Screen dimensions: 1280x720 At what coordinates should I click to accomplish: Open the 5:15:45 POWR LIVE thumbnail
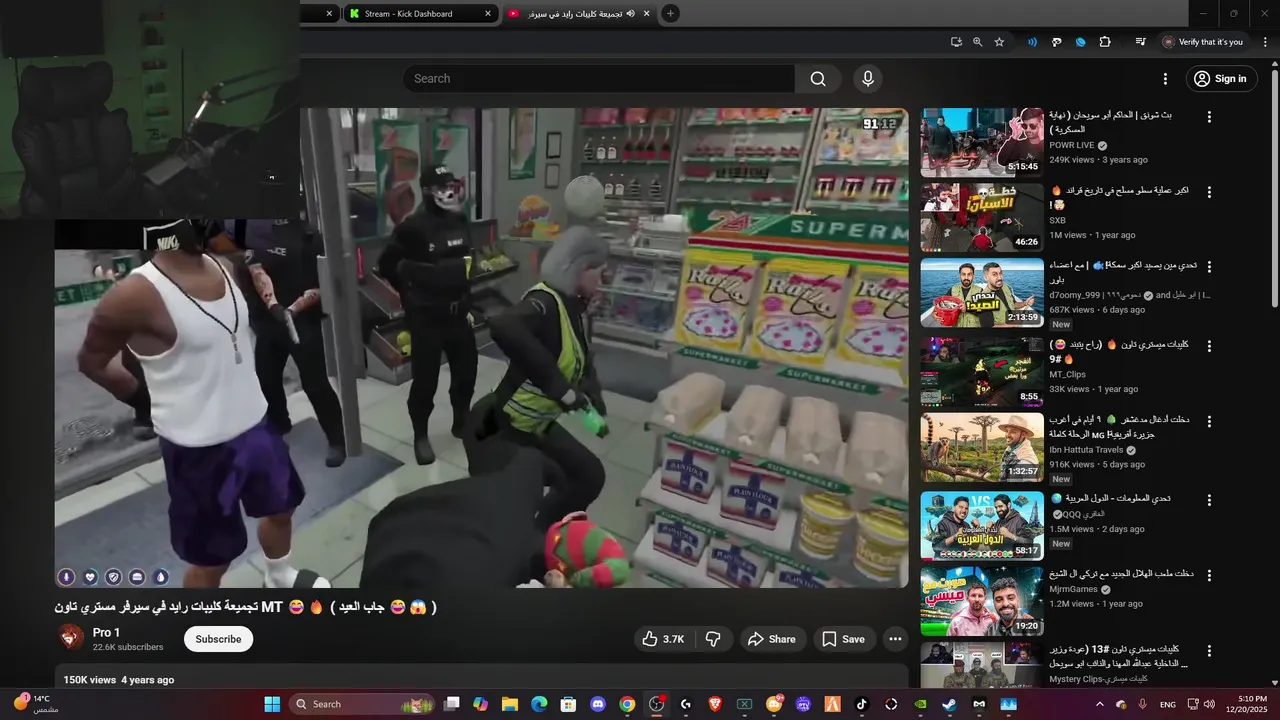point(982,142)
